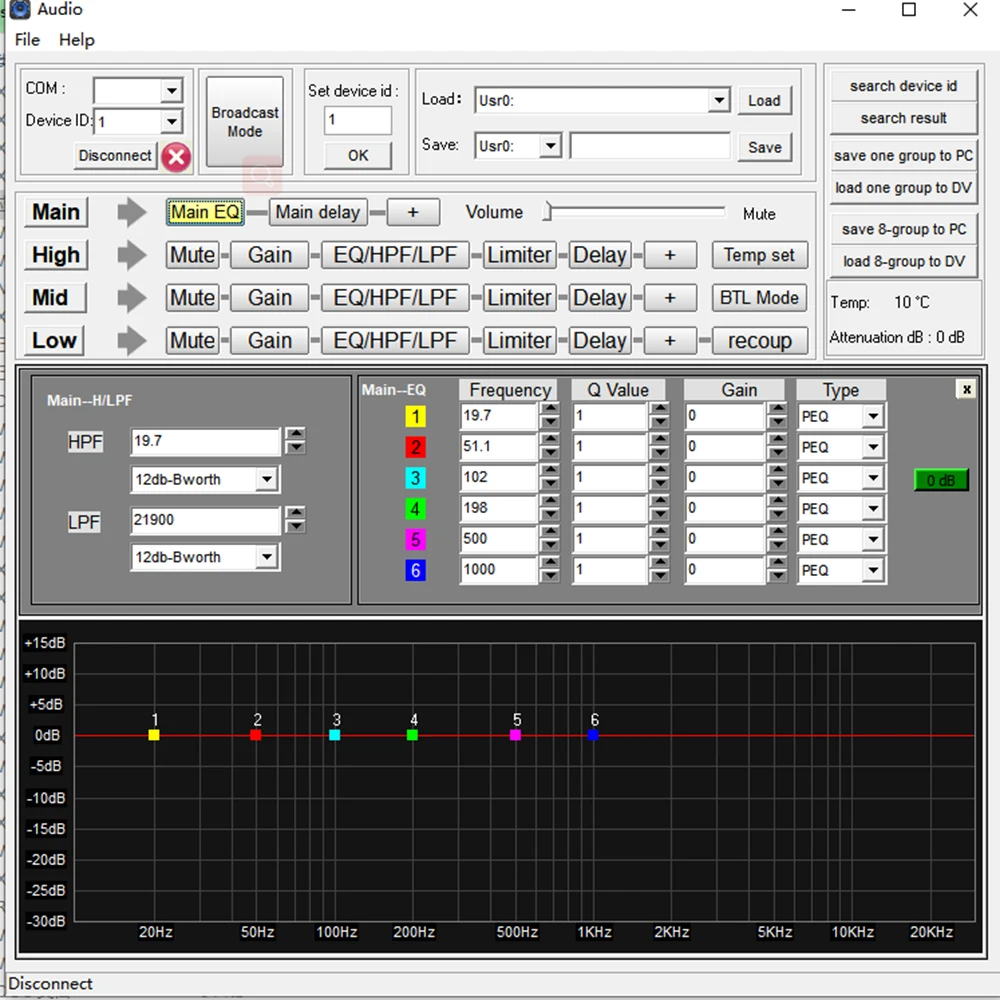Click the red band 2 swatch
1000x1000 pixels.
click(x=415, y=447)
